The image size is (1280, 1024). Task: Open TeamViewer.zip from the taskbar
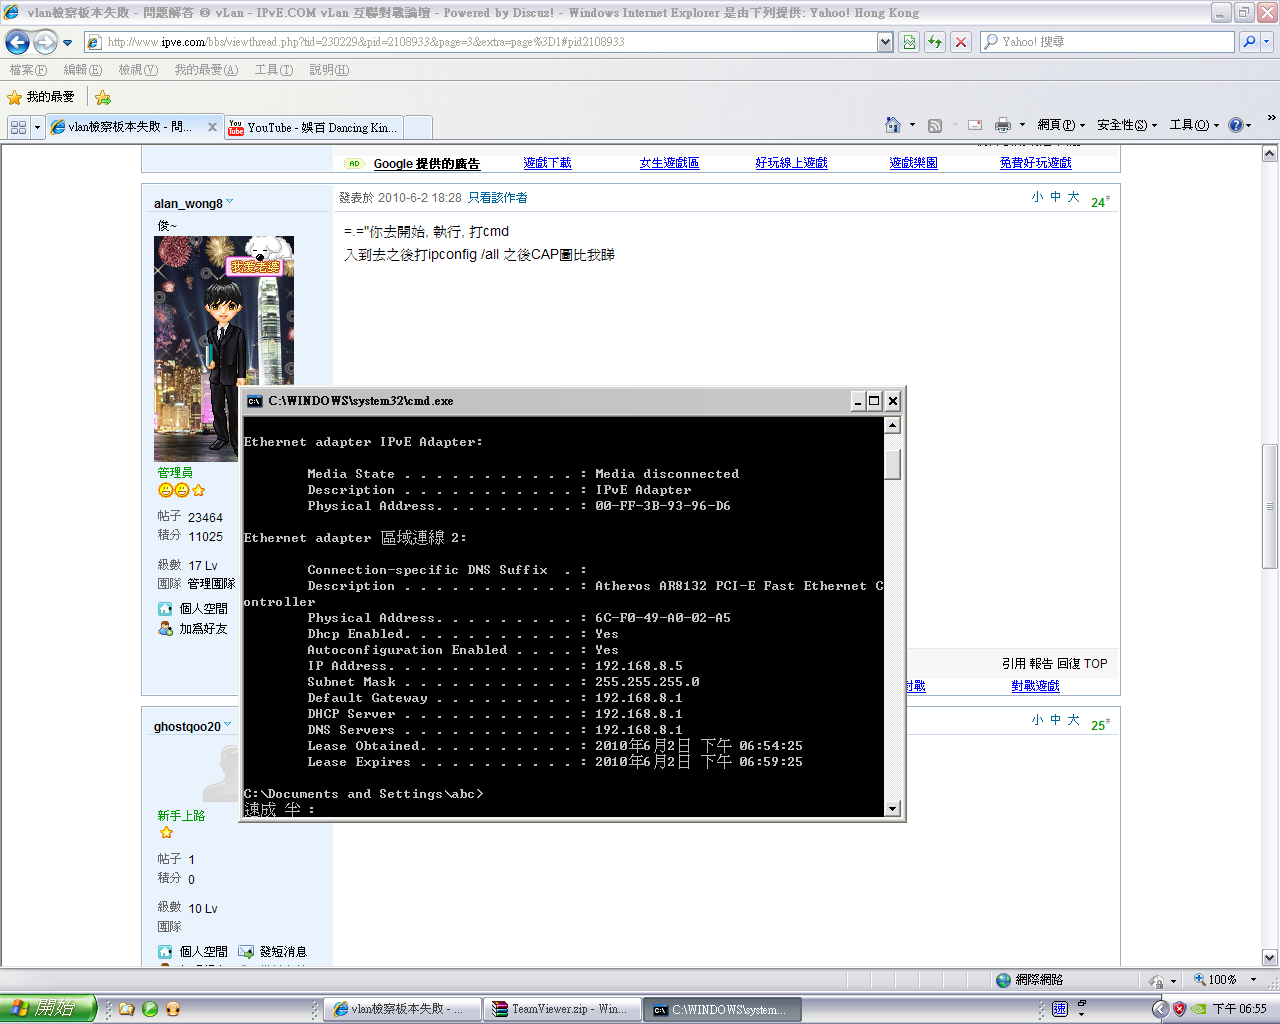pos(561,1009)
